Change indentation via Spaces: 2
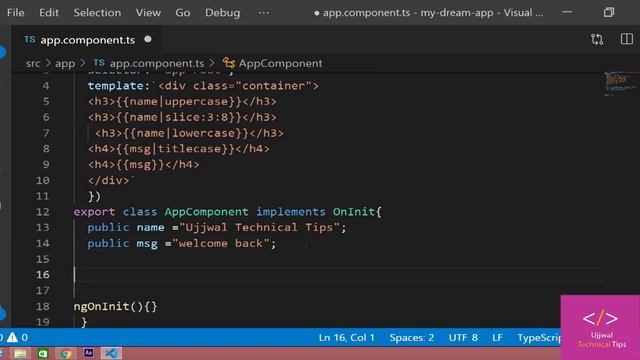The image size is (640, 360). tap(411, 338)
